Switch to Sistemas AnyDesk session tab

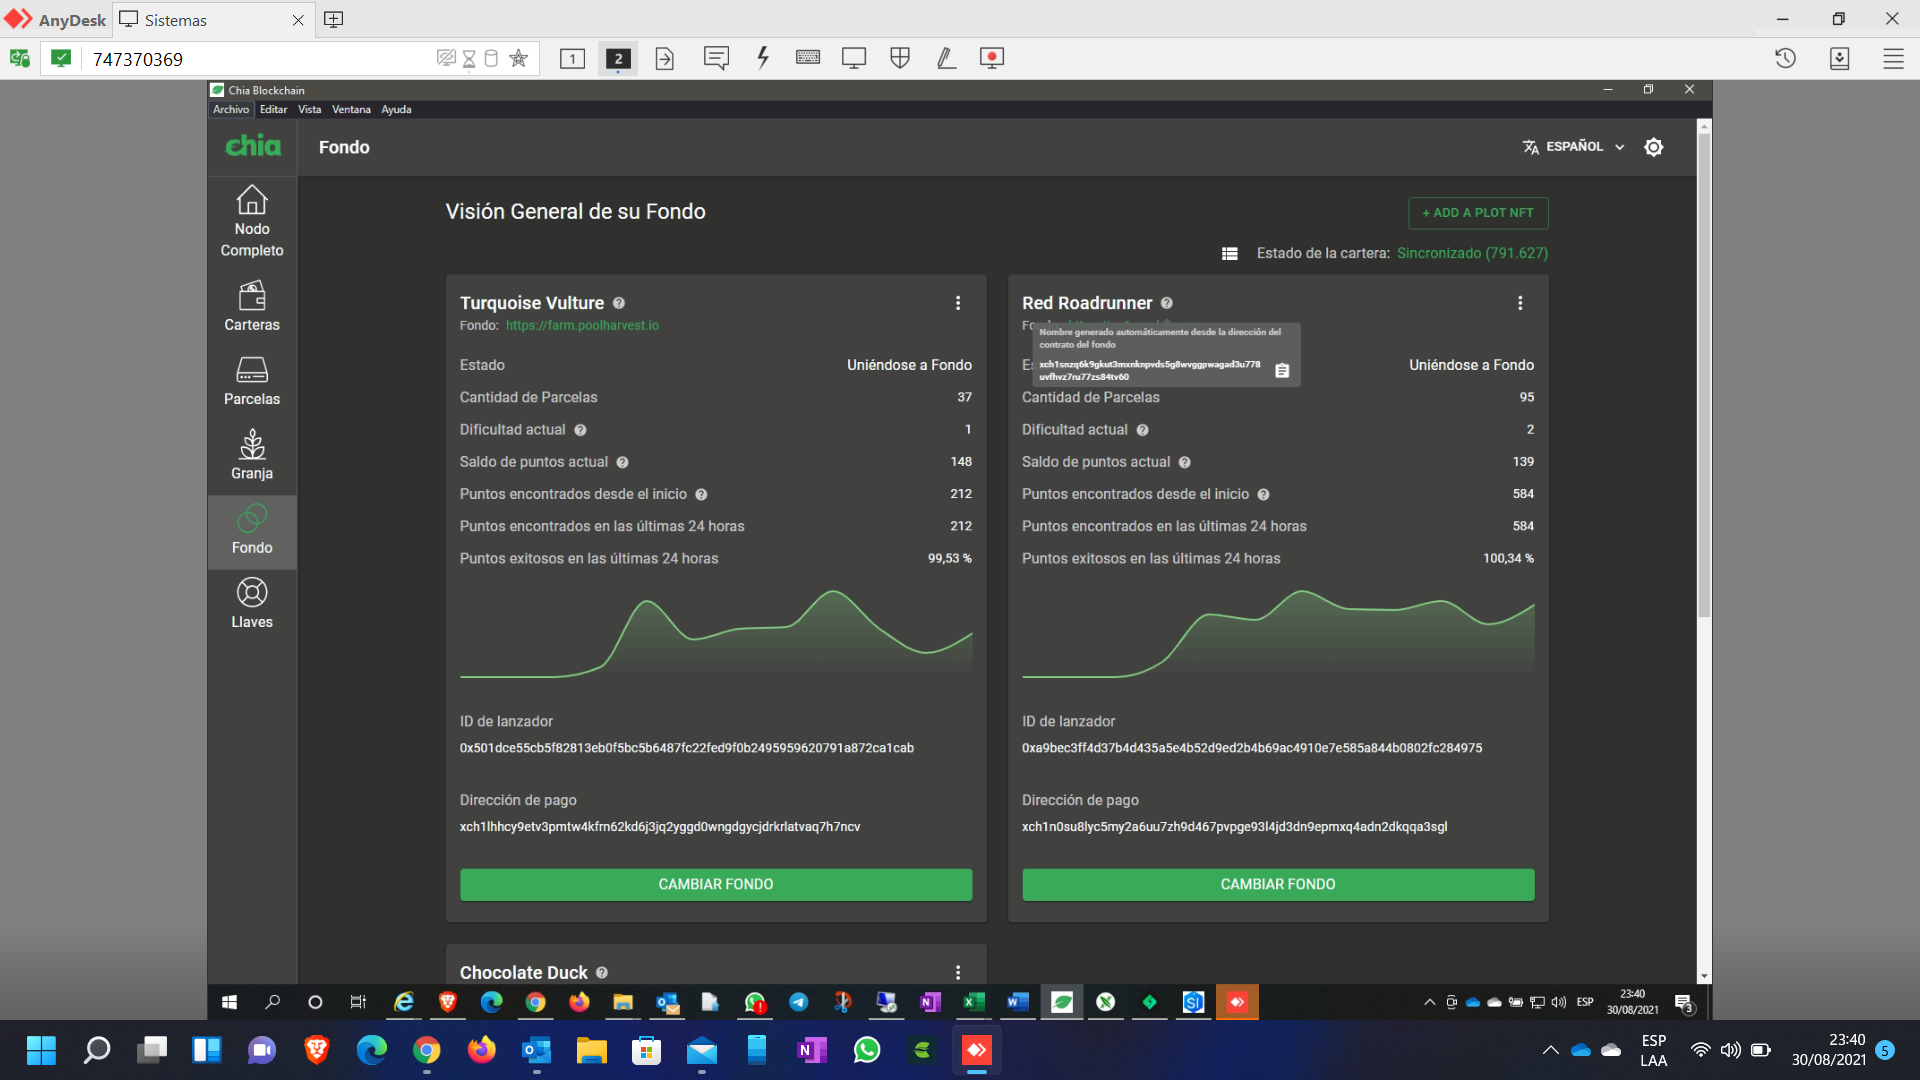[x=212, y=20]
